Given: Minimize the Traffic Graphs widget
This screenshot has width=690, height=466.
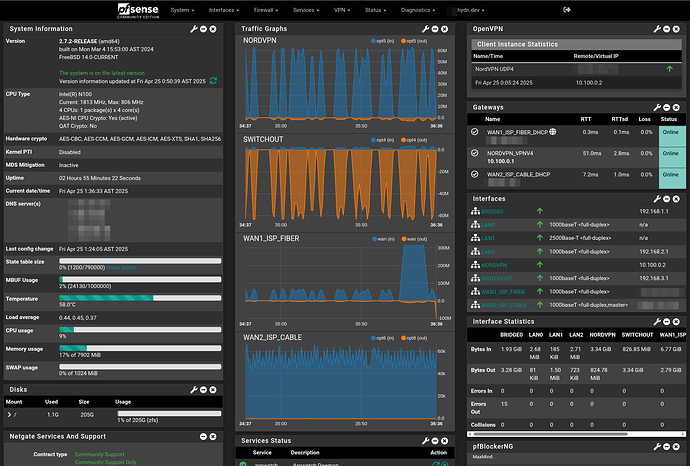Looking at the screenshot, I should coord(435,29).
